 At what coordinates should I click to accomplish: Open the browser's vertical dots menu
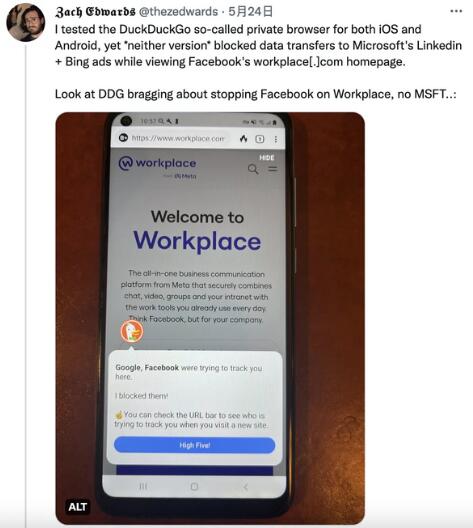click(x=276, y=139)
